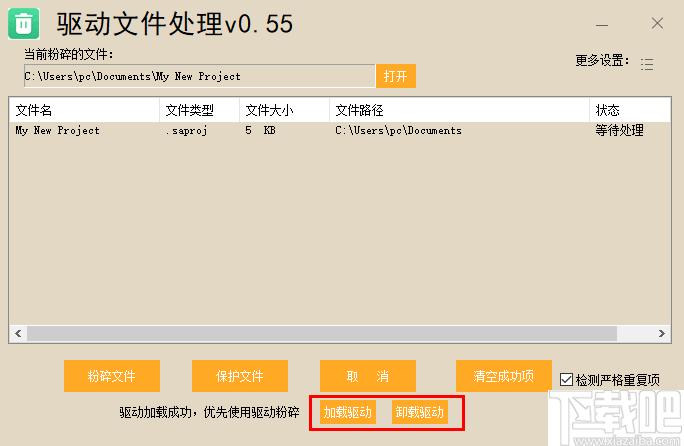Image resolution: width=684 pixels, height=446 pixels.
Task: Click the right arrow of horizontal scrollbar
Action: pos(662,333)
